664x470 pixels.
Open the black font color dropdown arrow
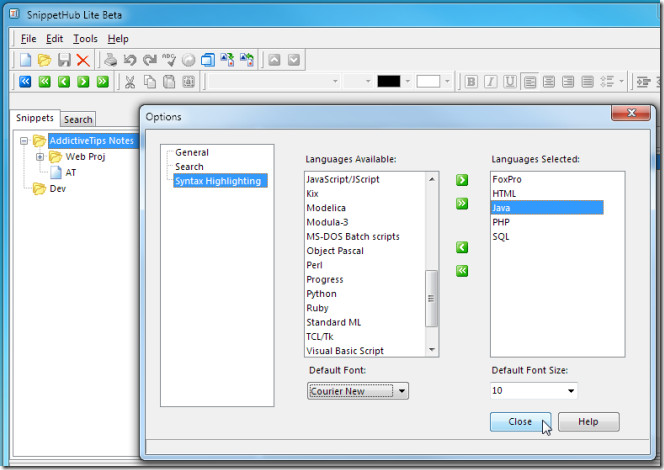[x=407, y=81]
